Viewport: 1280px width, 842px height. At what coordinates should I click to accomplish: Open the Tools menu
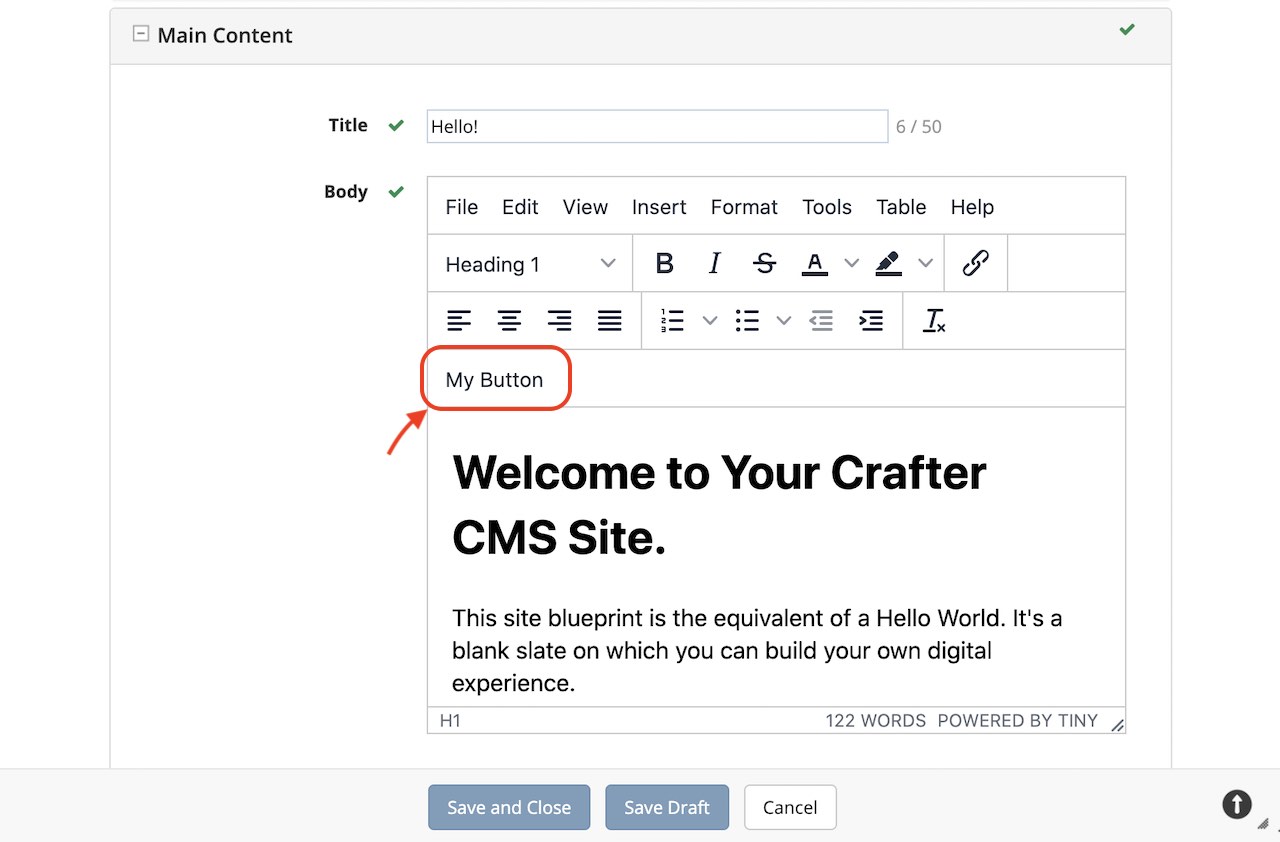(x=827, y=207)
